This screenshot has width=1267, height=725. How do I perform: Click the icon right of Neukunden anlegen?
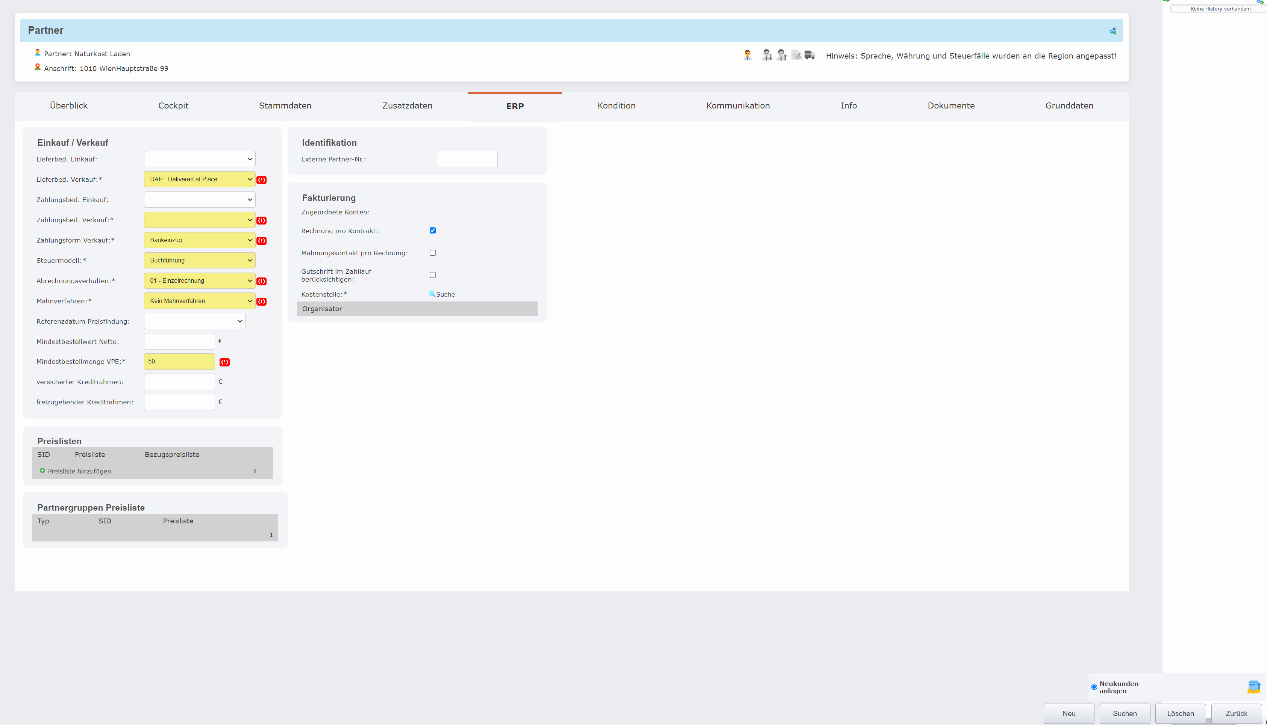[x=1253, y=687]
